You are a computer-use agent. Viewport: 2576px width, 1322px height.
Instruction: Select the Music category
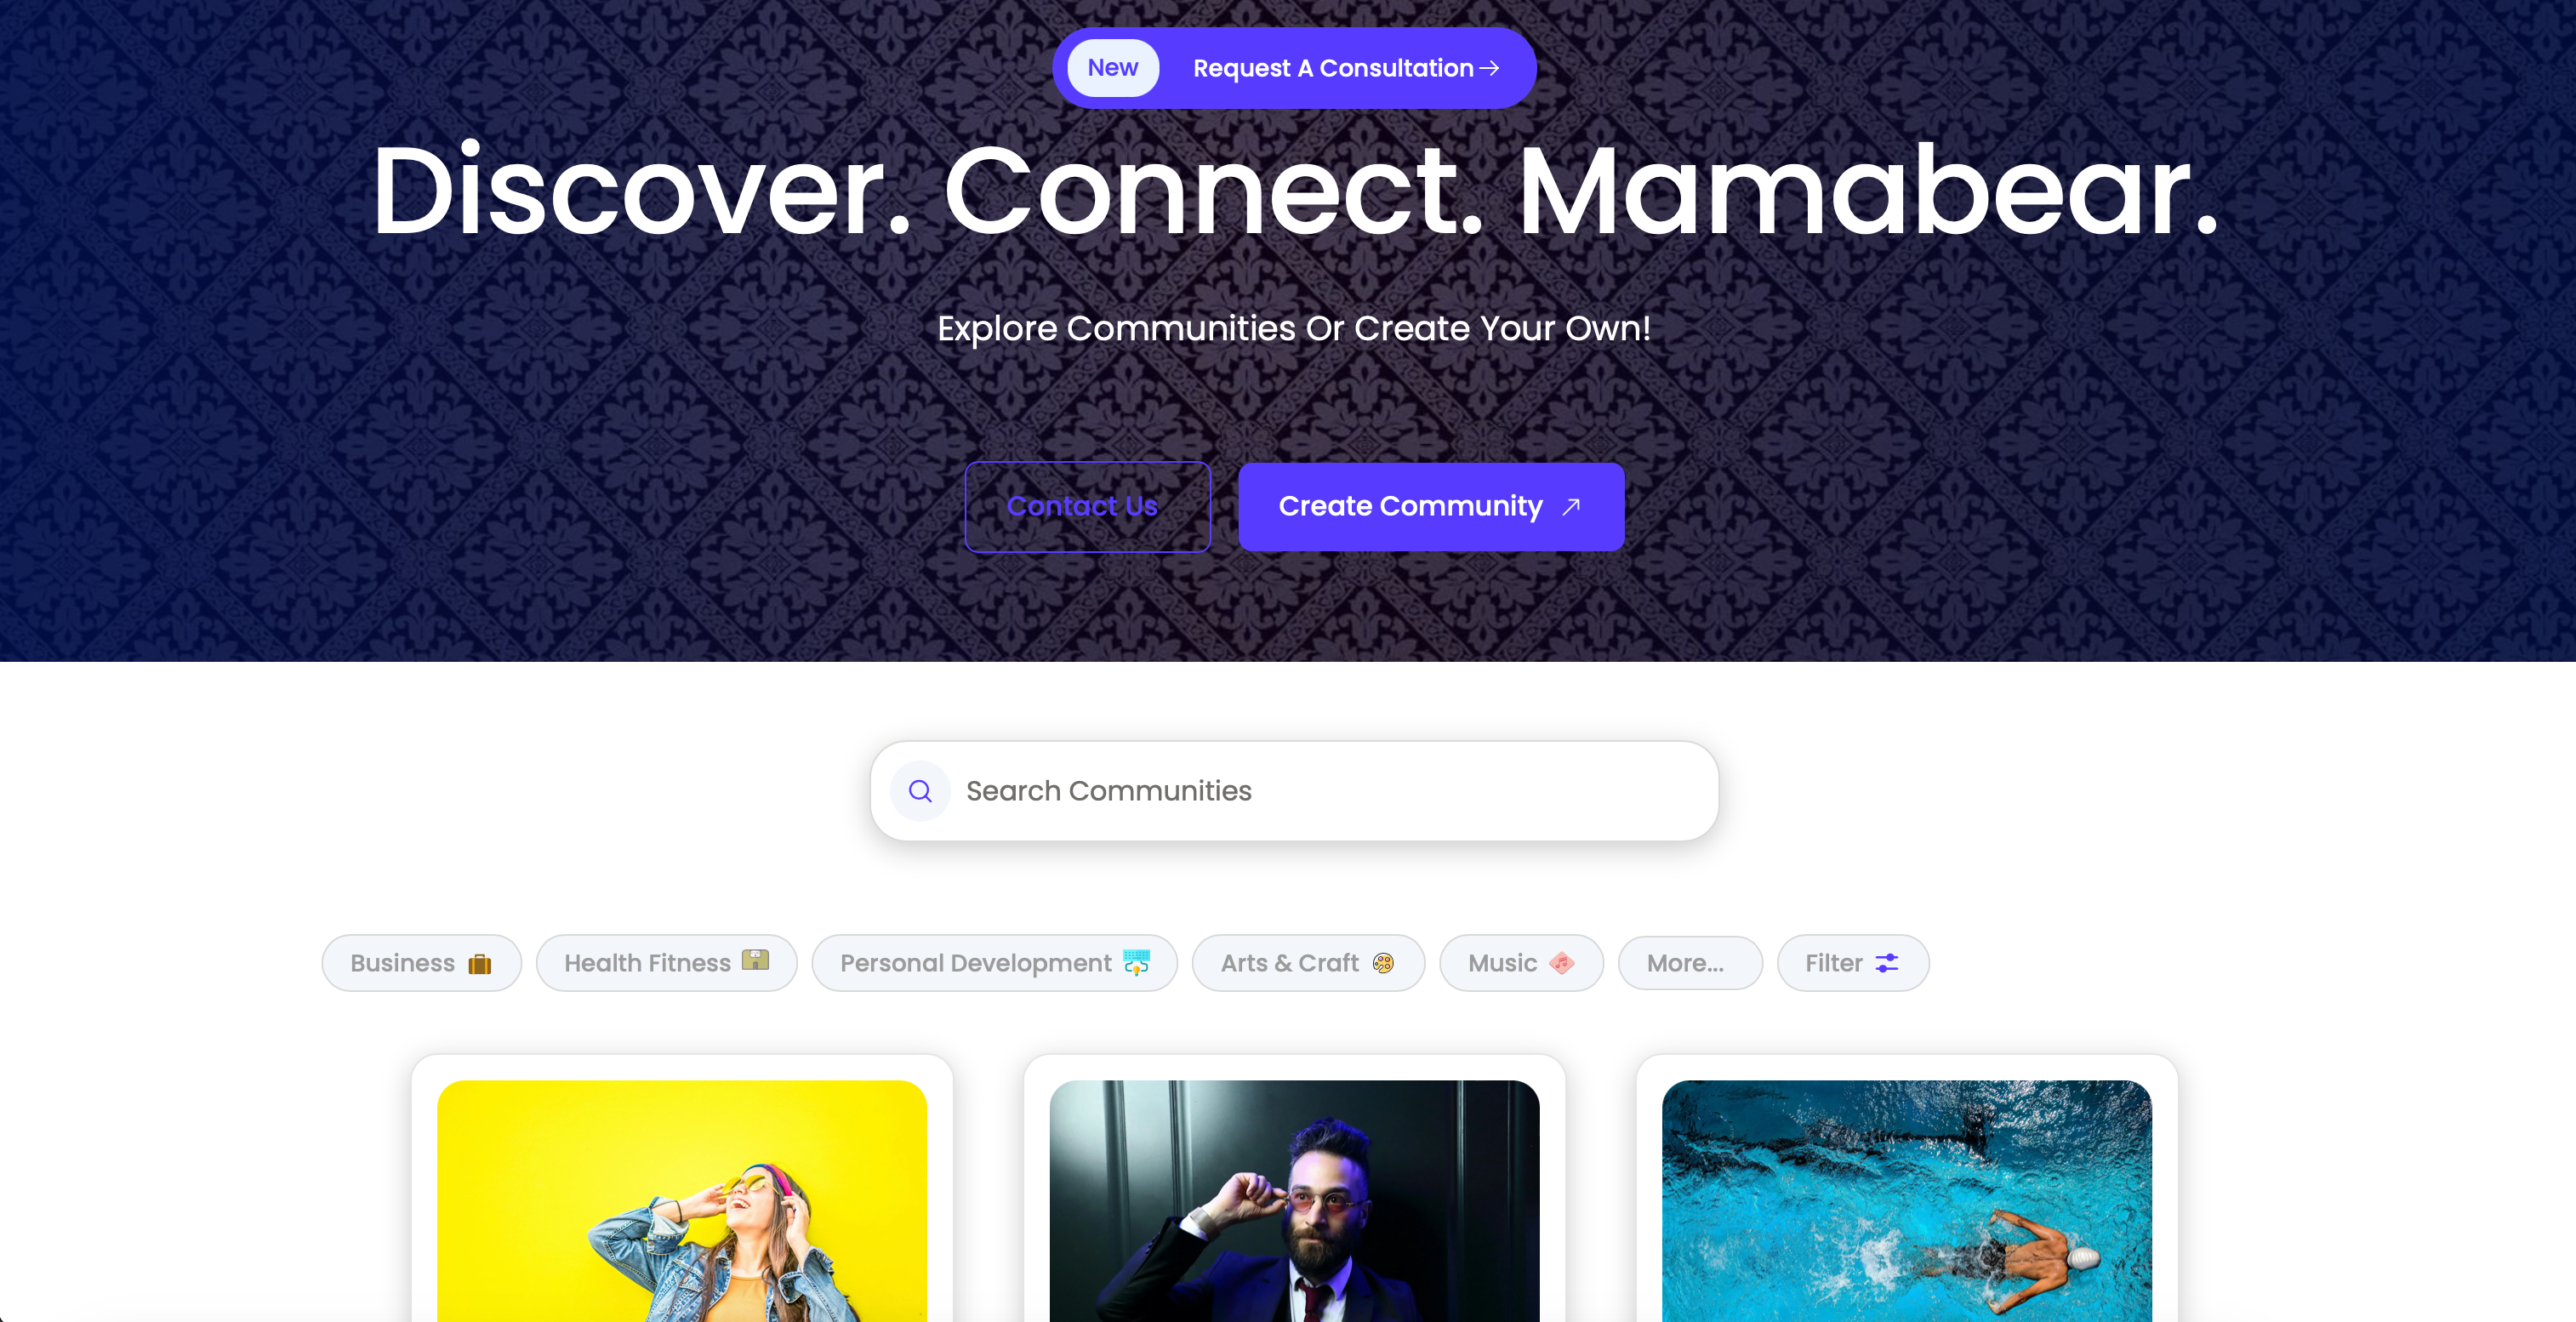[1521, 963]
